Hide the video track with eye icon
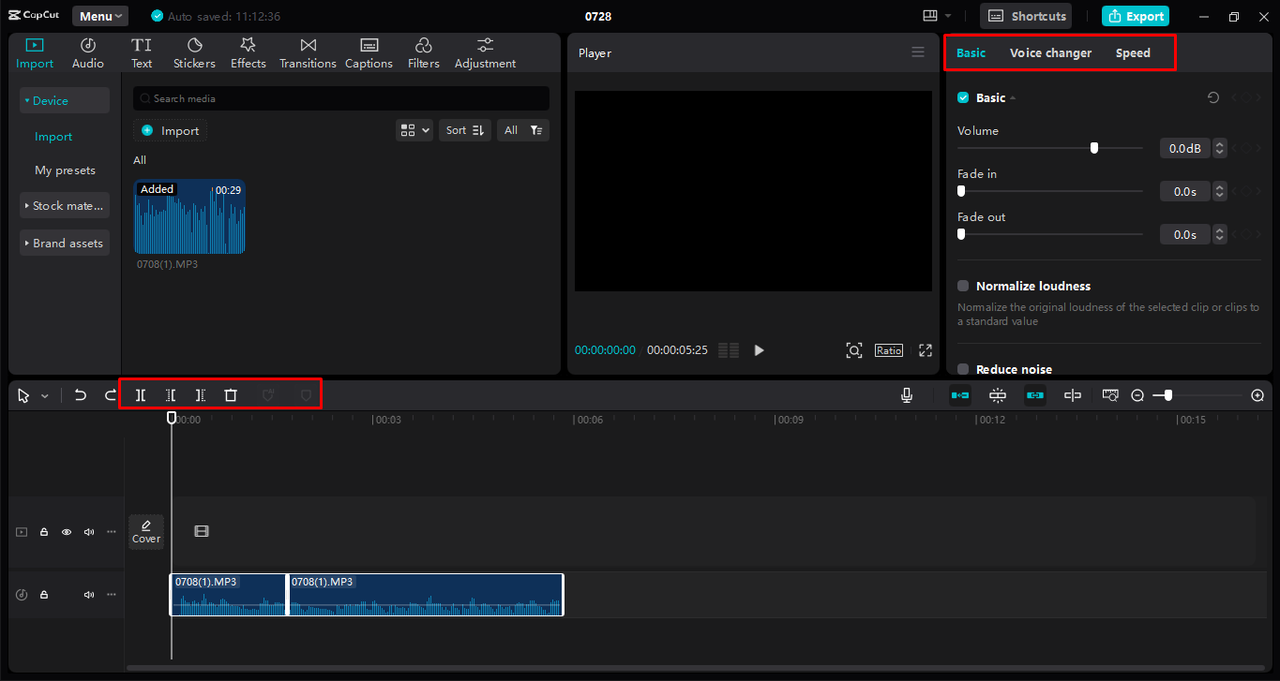The image size is (1280, 681). pos(66,532)
